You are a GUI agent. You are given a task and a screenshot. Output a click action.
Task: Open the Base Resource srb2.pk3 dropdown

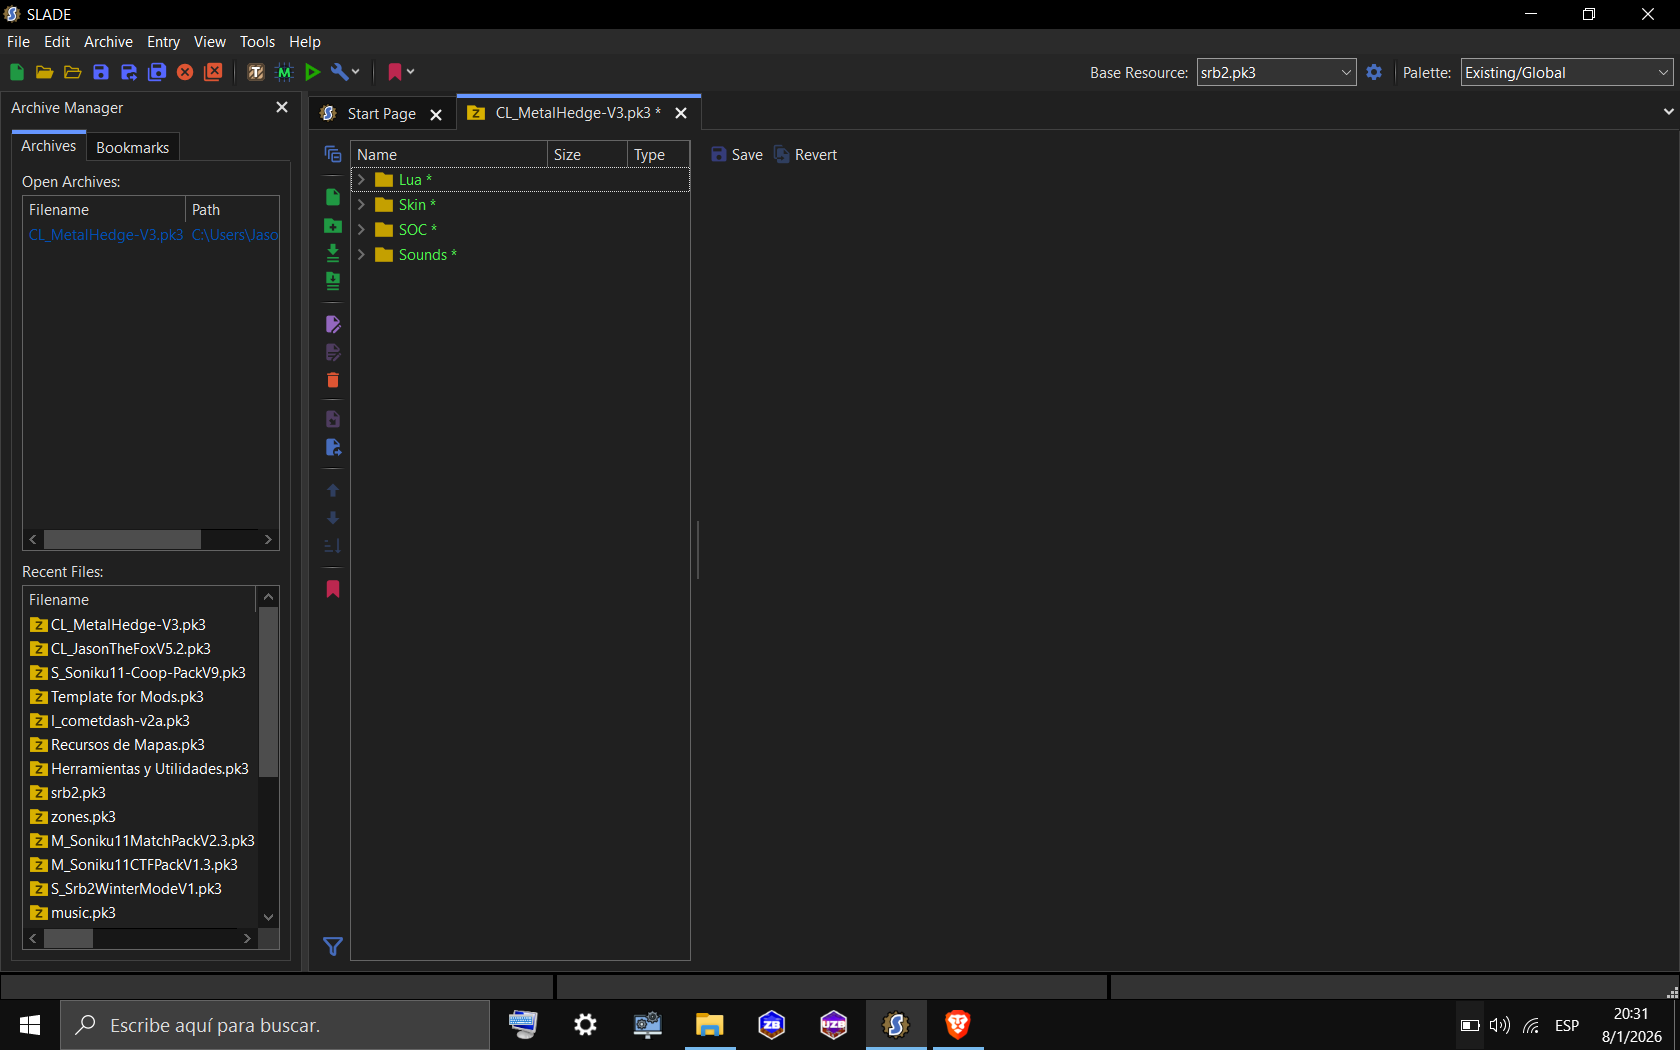click(x=1276, y=72)
